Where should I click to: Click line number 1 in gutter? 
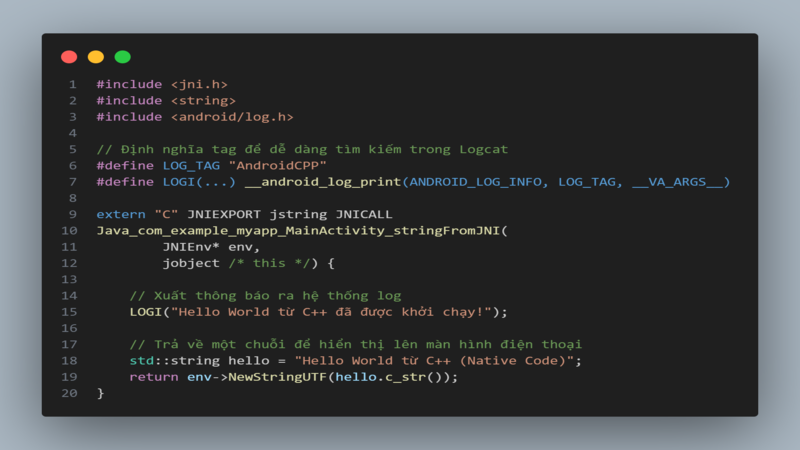click(73, 84)
